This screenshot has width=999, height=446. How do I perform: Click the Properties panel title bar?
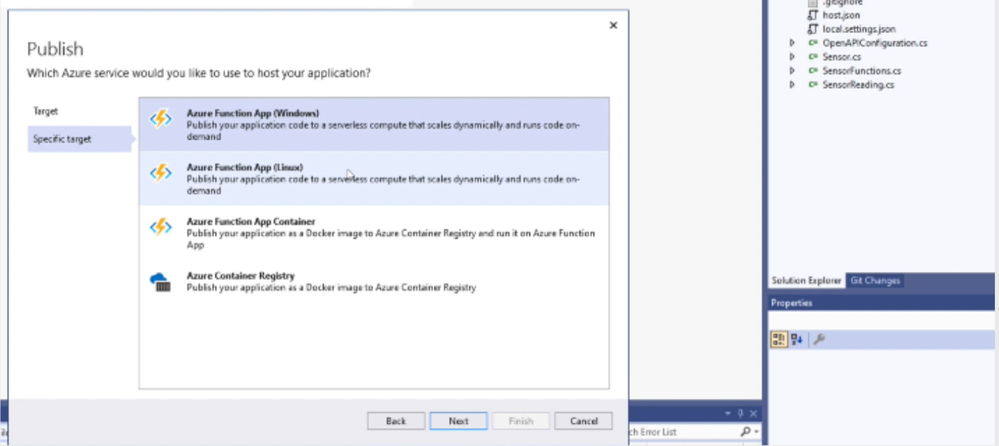pos(882,303)
